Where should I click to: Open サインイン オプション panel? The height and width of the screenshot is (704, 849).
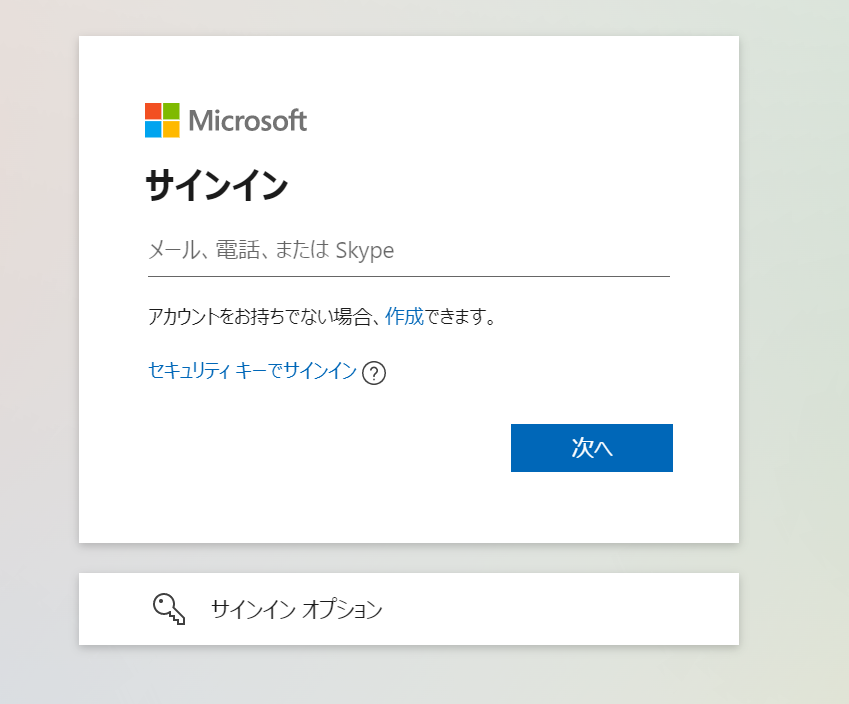pyautogui.click(x=409, y=609)
